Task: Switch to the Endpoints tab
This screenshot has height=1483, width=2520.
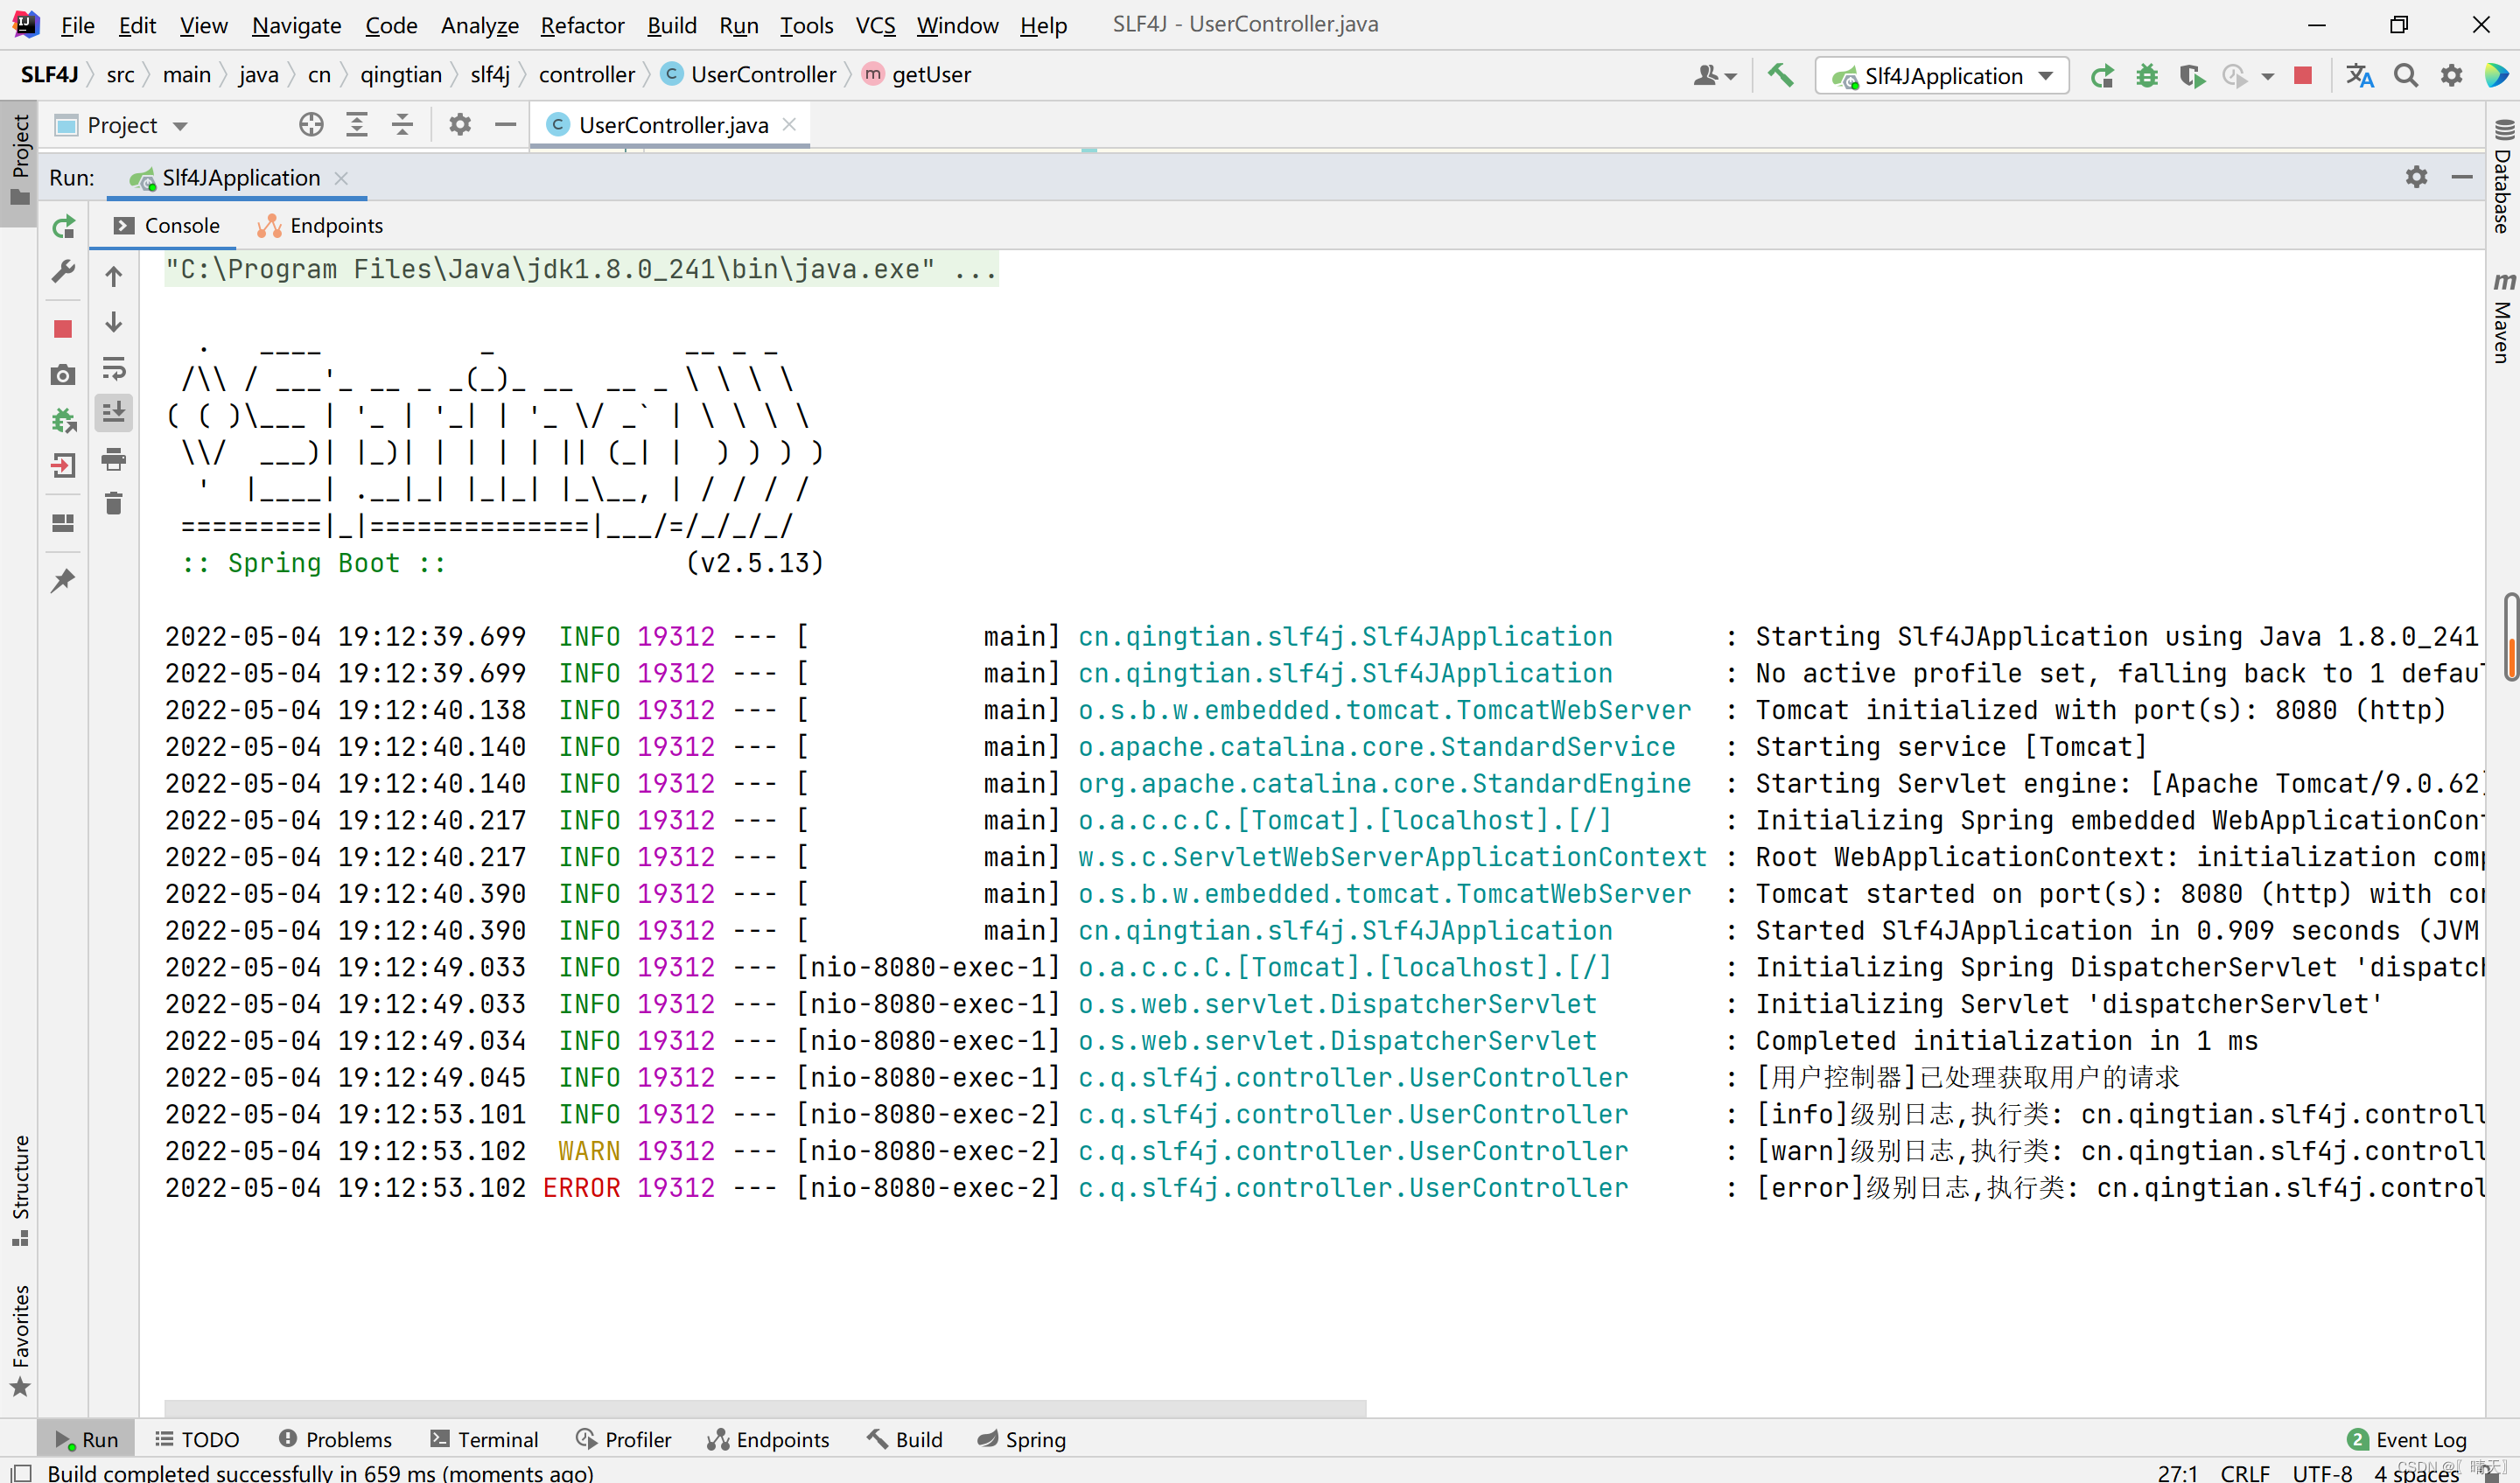Action: 337,224
